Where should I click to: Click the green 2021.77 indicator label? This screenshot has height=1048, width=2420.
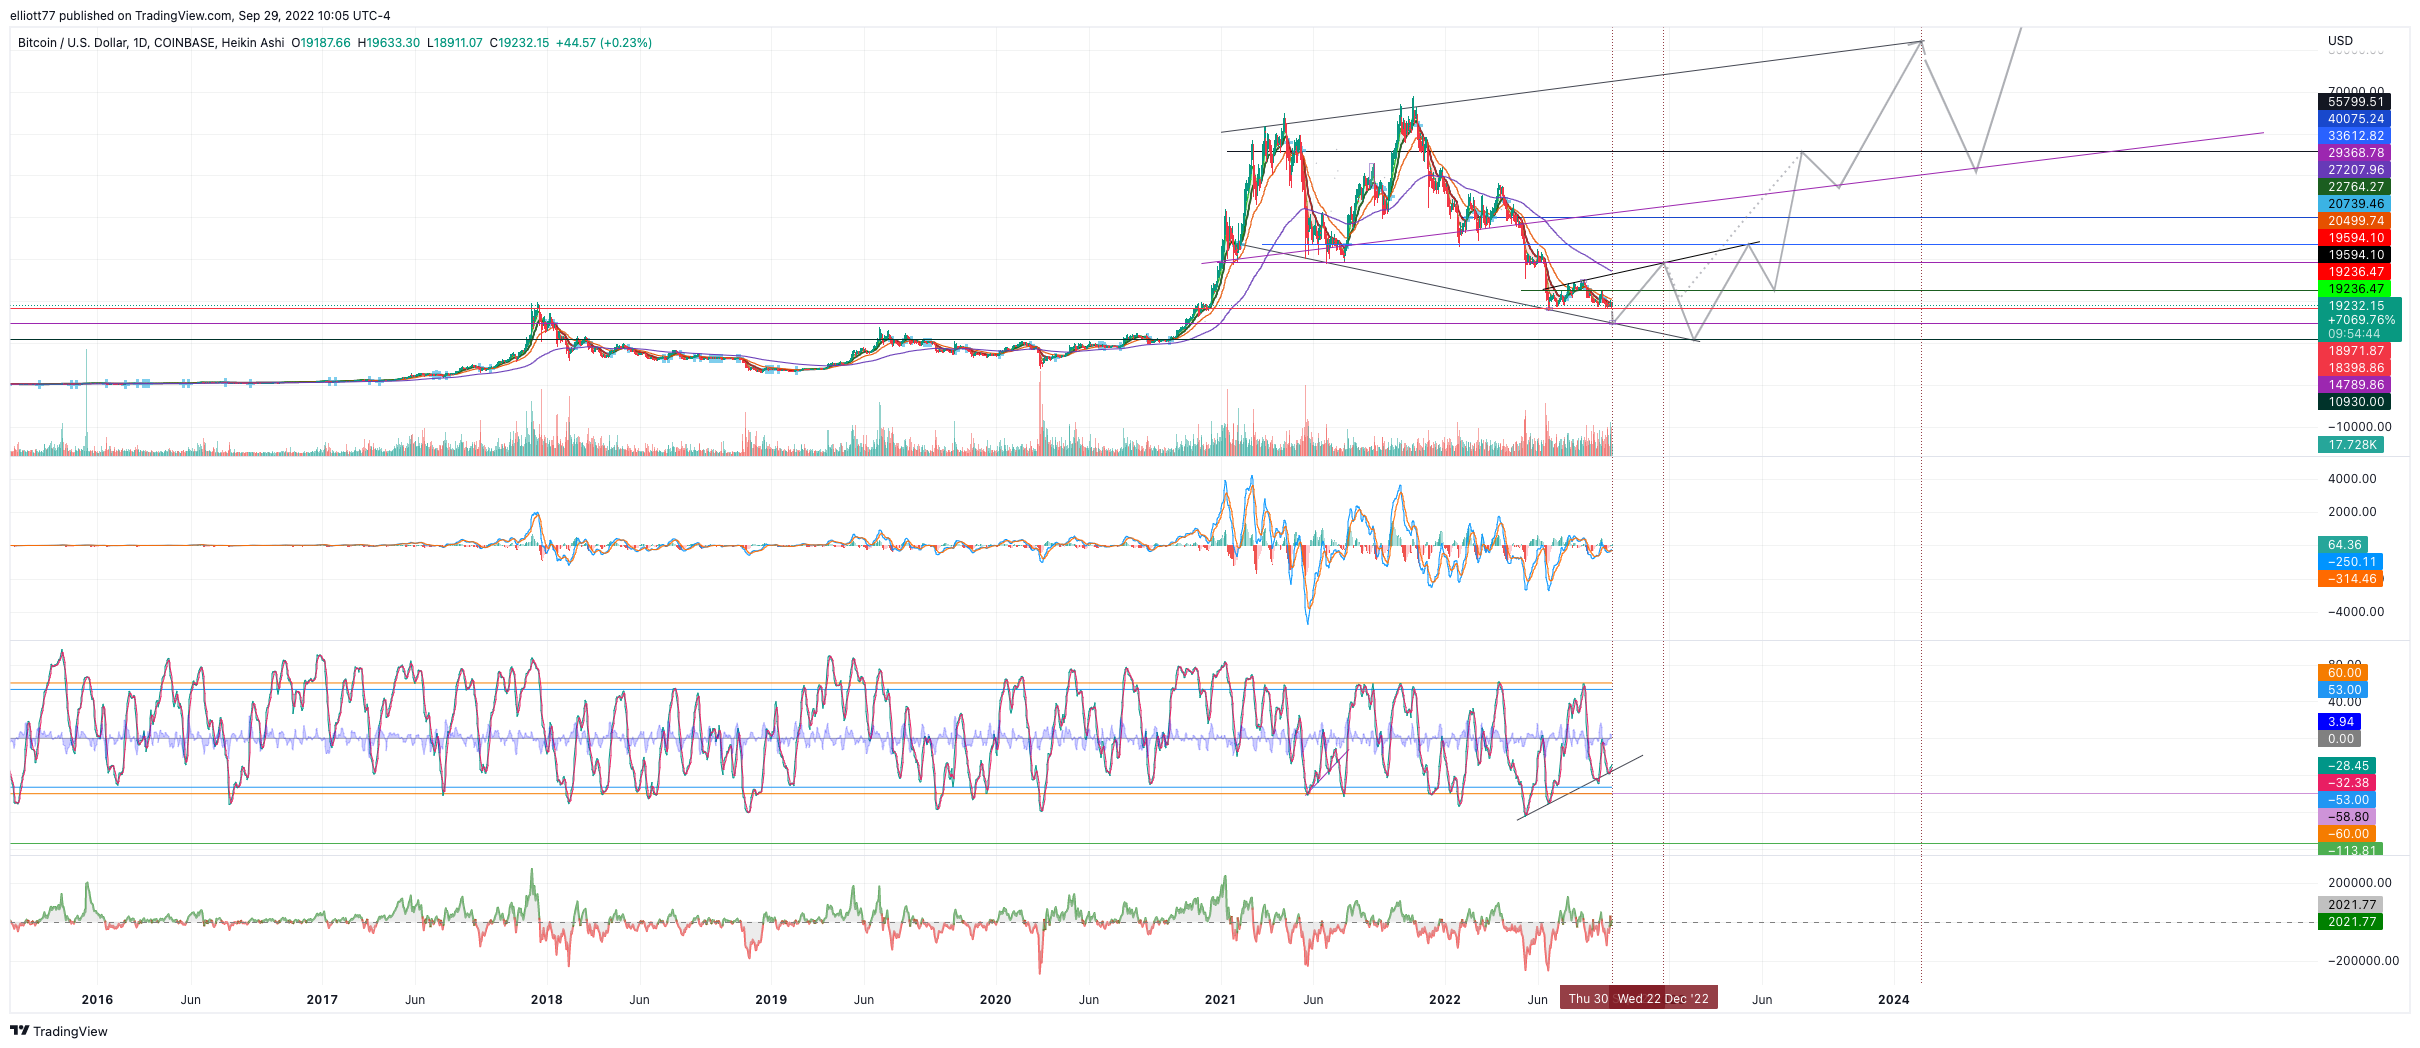point(2350,922)
